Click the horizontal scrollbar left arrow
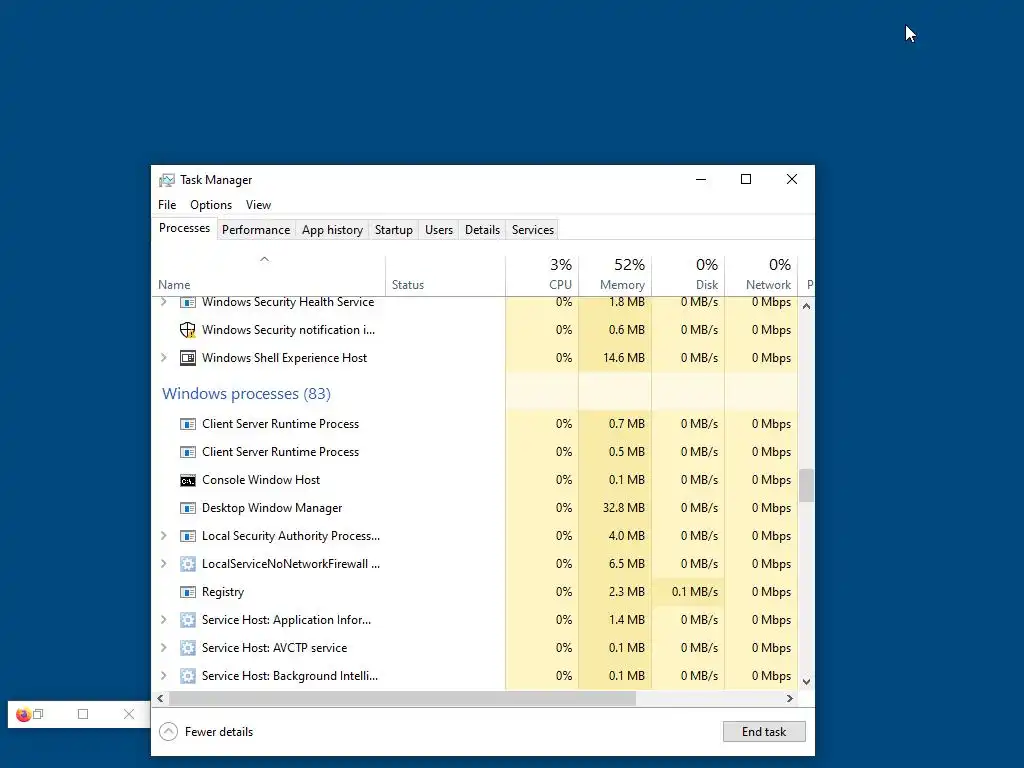1024x768 pixels. coord(161,699)
